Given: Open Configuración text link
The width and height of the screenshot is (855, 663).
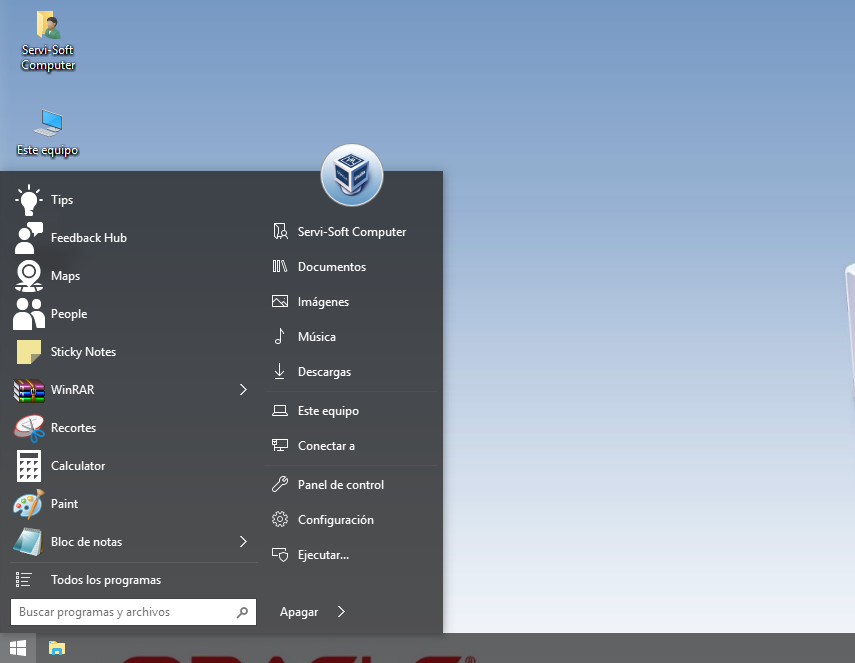Looking at the screenshot, I should (336, 520).
